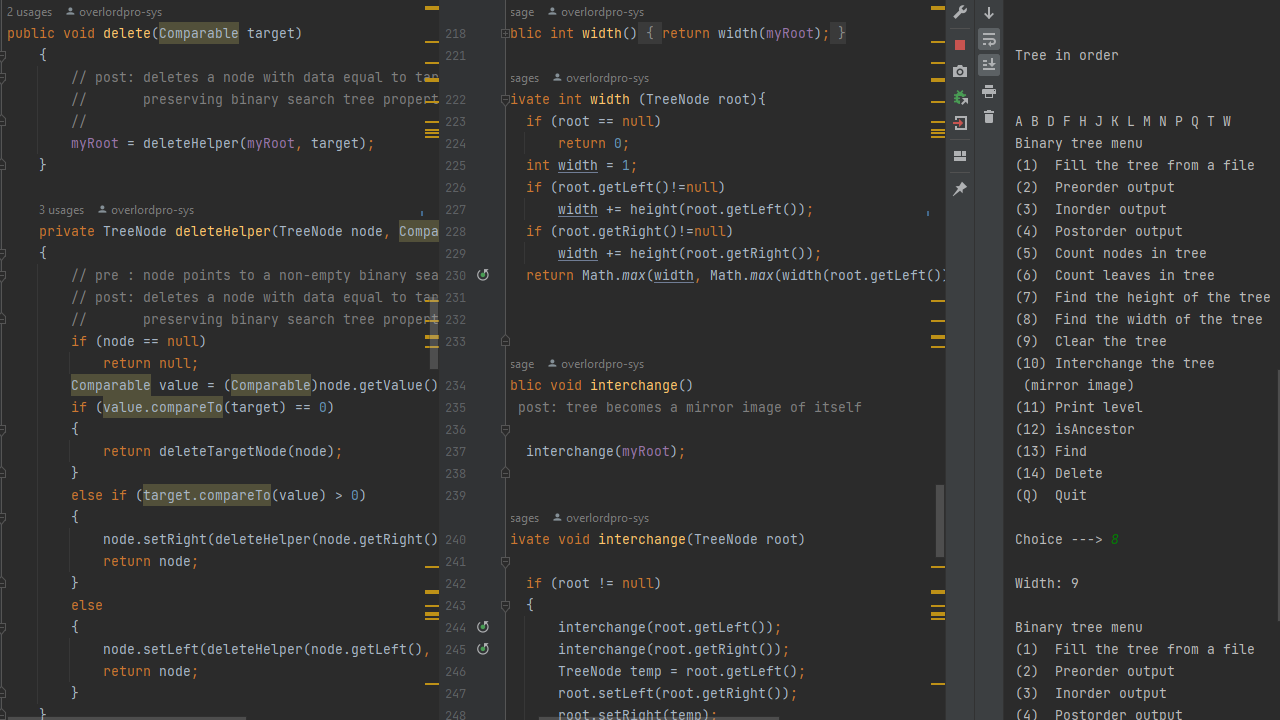Screen dimensions: 1280x720
Task: Click 'myRoot = deleteHelper' statement in delete method
Action: coord(223,143)
